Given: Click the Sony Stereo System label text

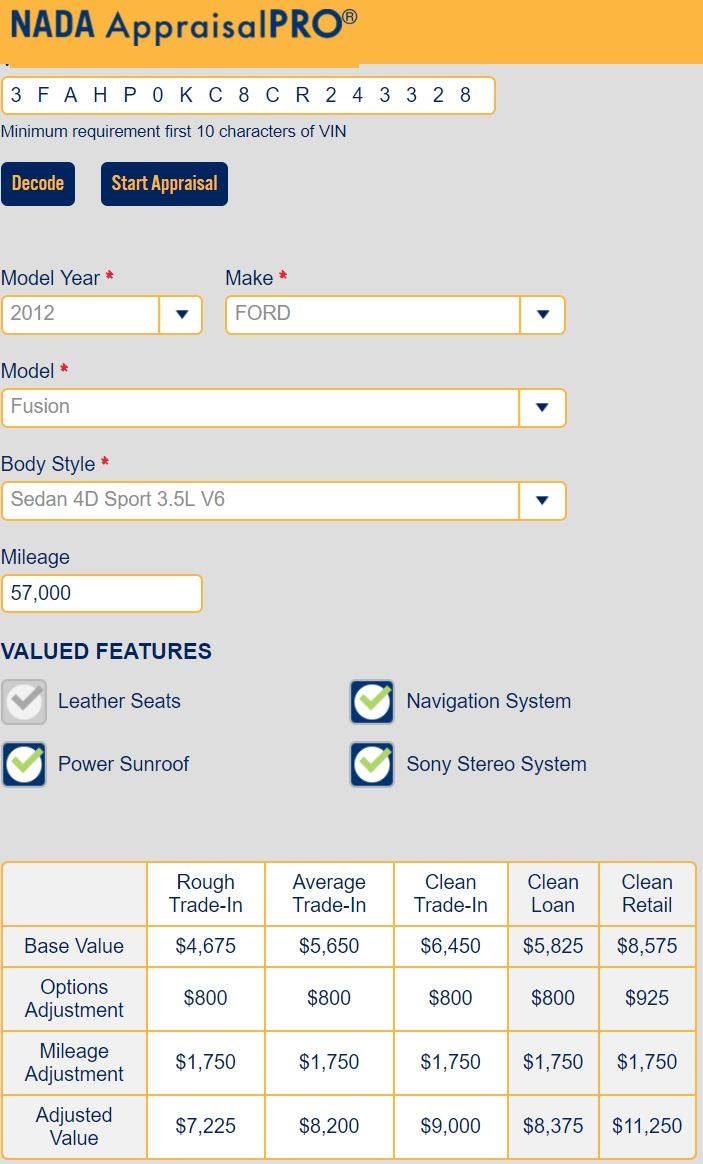Looking at the screenshot, I should [x=497, y=764].
